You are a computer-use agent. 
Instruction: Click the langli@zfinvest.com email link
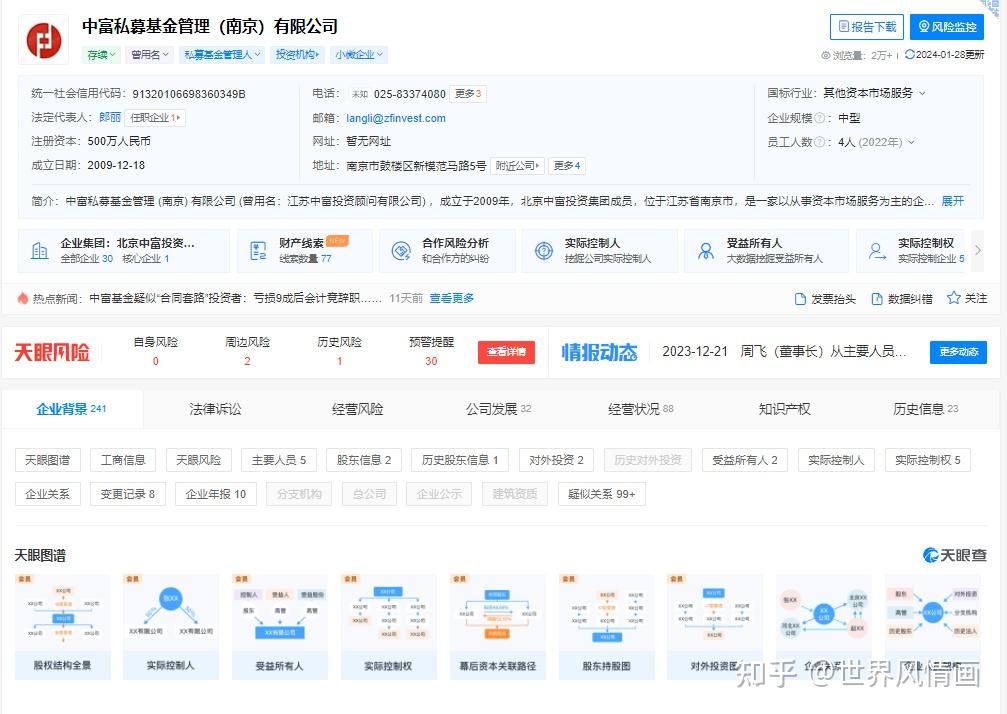click(x=396, y=118)
